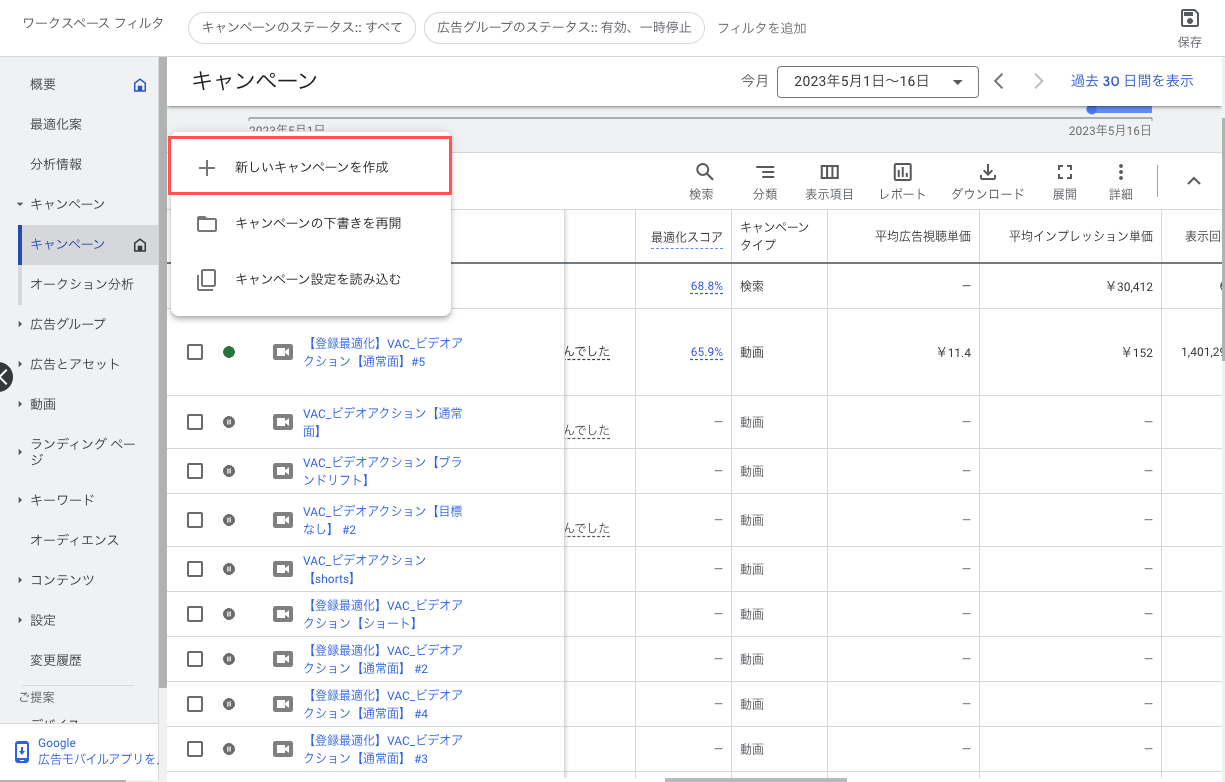Tick checkbox for VAC_ビデオアクション【shorts】row
1225x782 pixels.
195,569
